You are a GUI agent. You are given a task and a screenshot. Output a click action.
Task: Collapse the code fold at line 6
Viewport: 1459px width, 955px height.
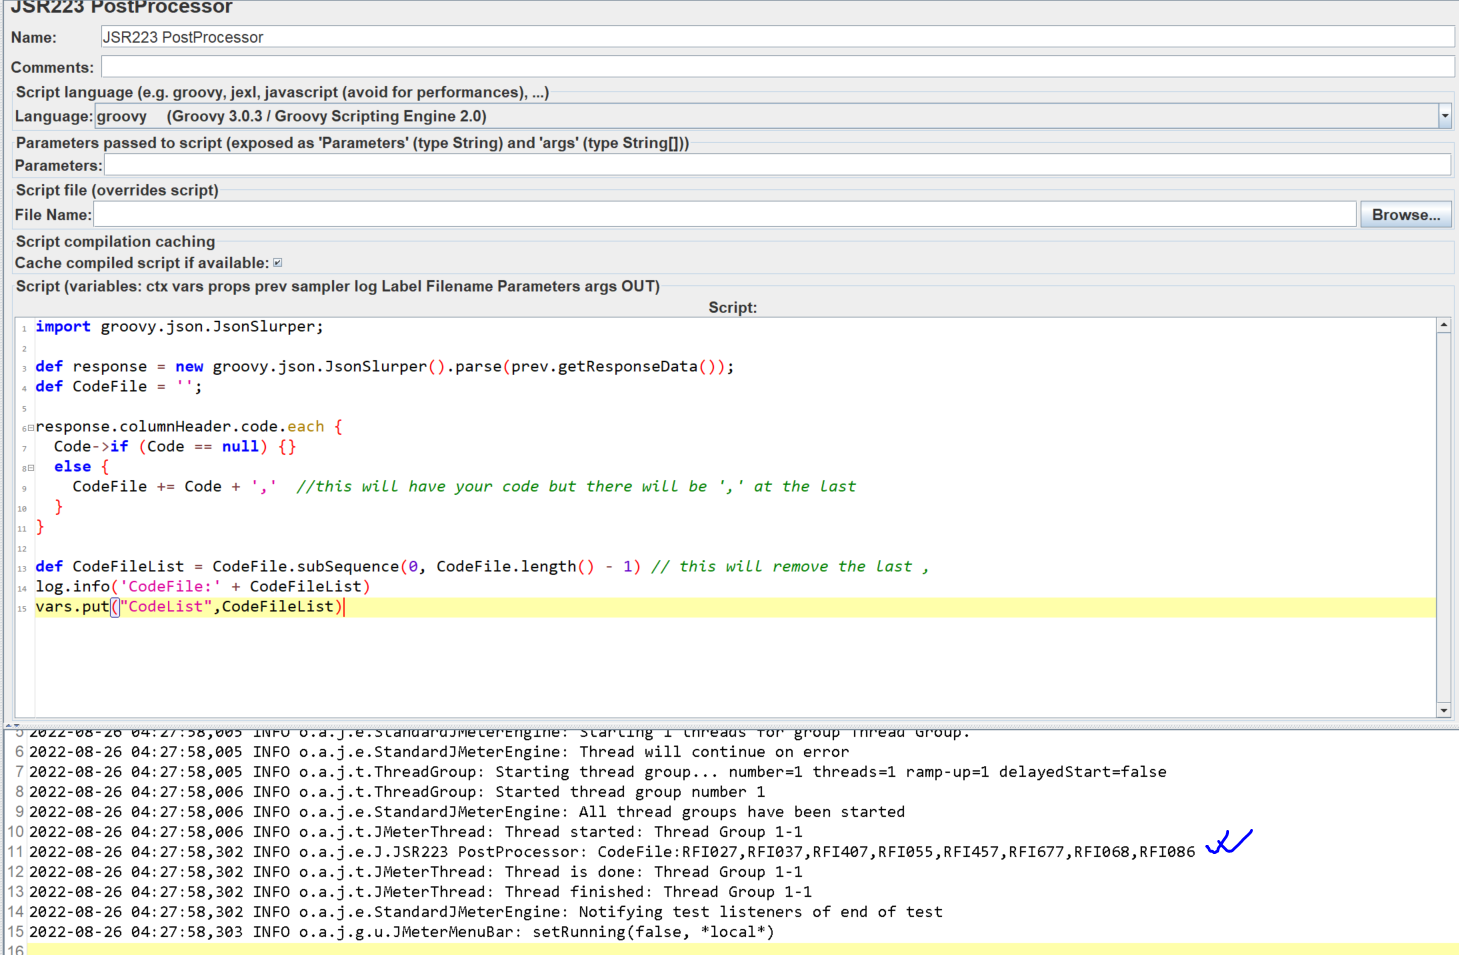tap(31, 428)
